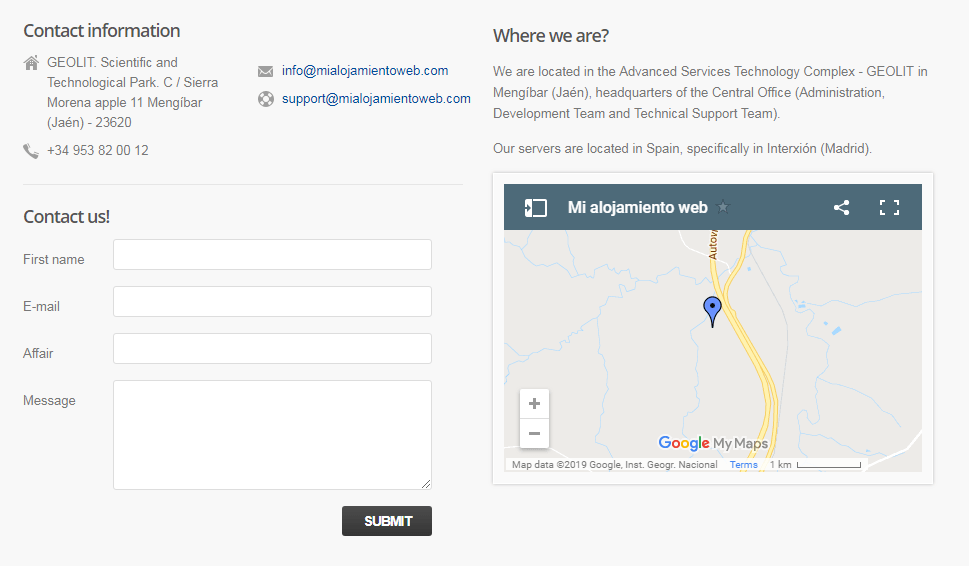Open the map Terms link
The width and height of the screenshot is (969, 566).
pos(743,465)
